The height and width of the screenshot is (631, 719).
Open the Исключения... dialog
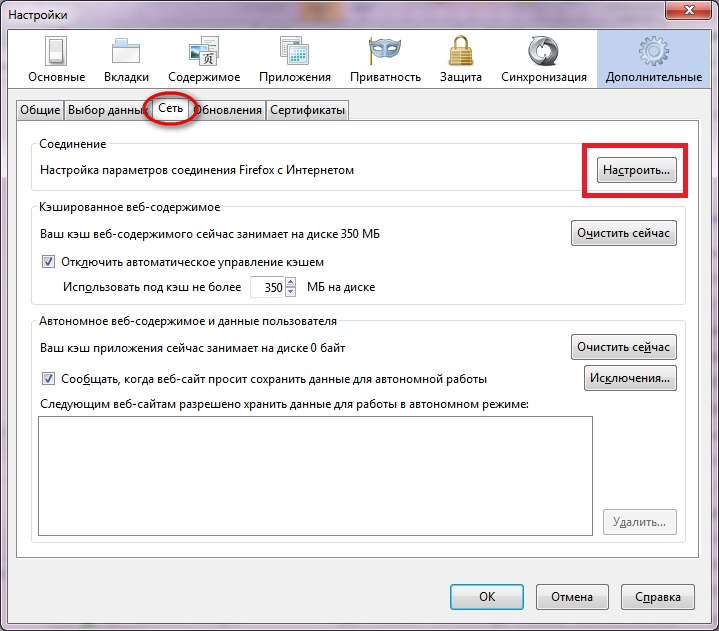pyautogui.click(x=630, y=378)
